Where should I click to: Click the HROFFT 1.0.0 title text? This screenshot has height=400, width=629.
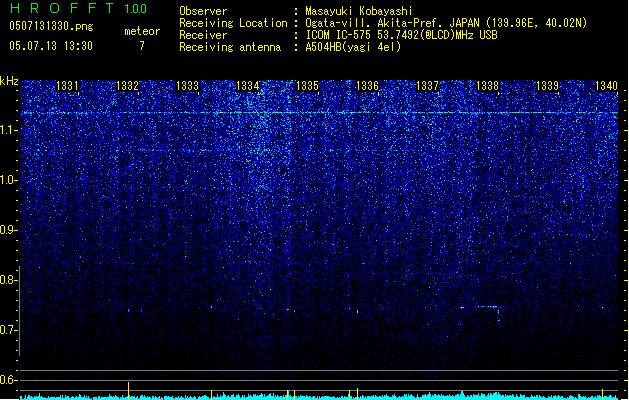point(78,8)
